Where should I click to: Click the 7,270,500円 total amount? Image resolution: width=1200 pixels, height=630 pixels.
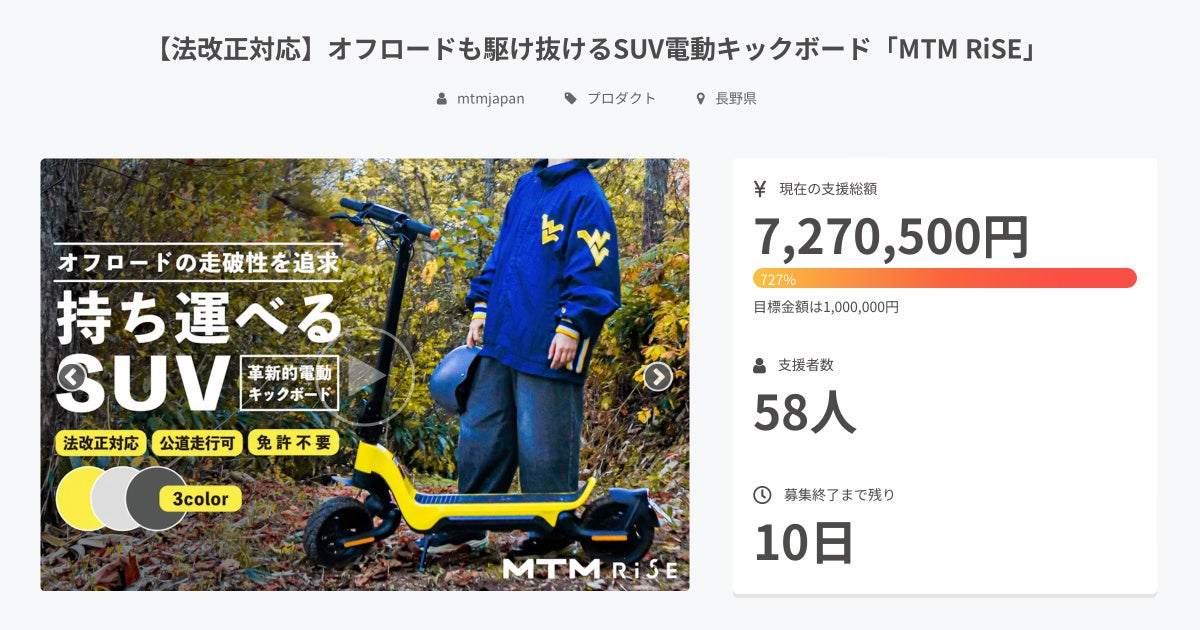point(891,238)
